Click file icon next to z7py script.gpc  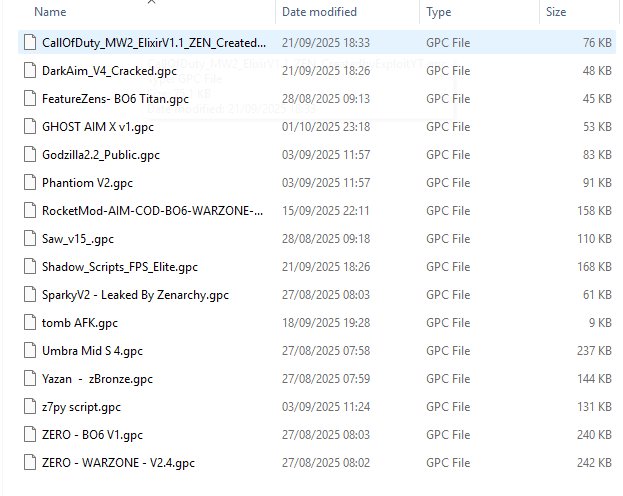[30, 407]
